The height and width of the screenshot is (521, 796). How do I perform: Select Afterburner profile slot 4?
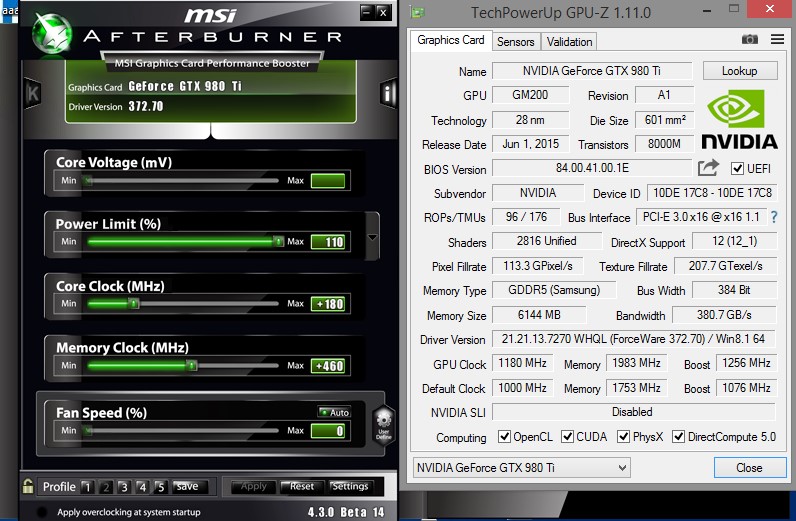(143, 487)
